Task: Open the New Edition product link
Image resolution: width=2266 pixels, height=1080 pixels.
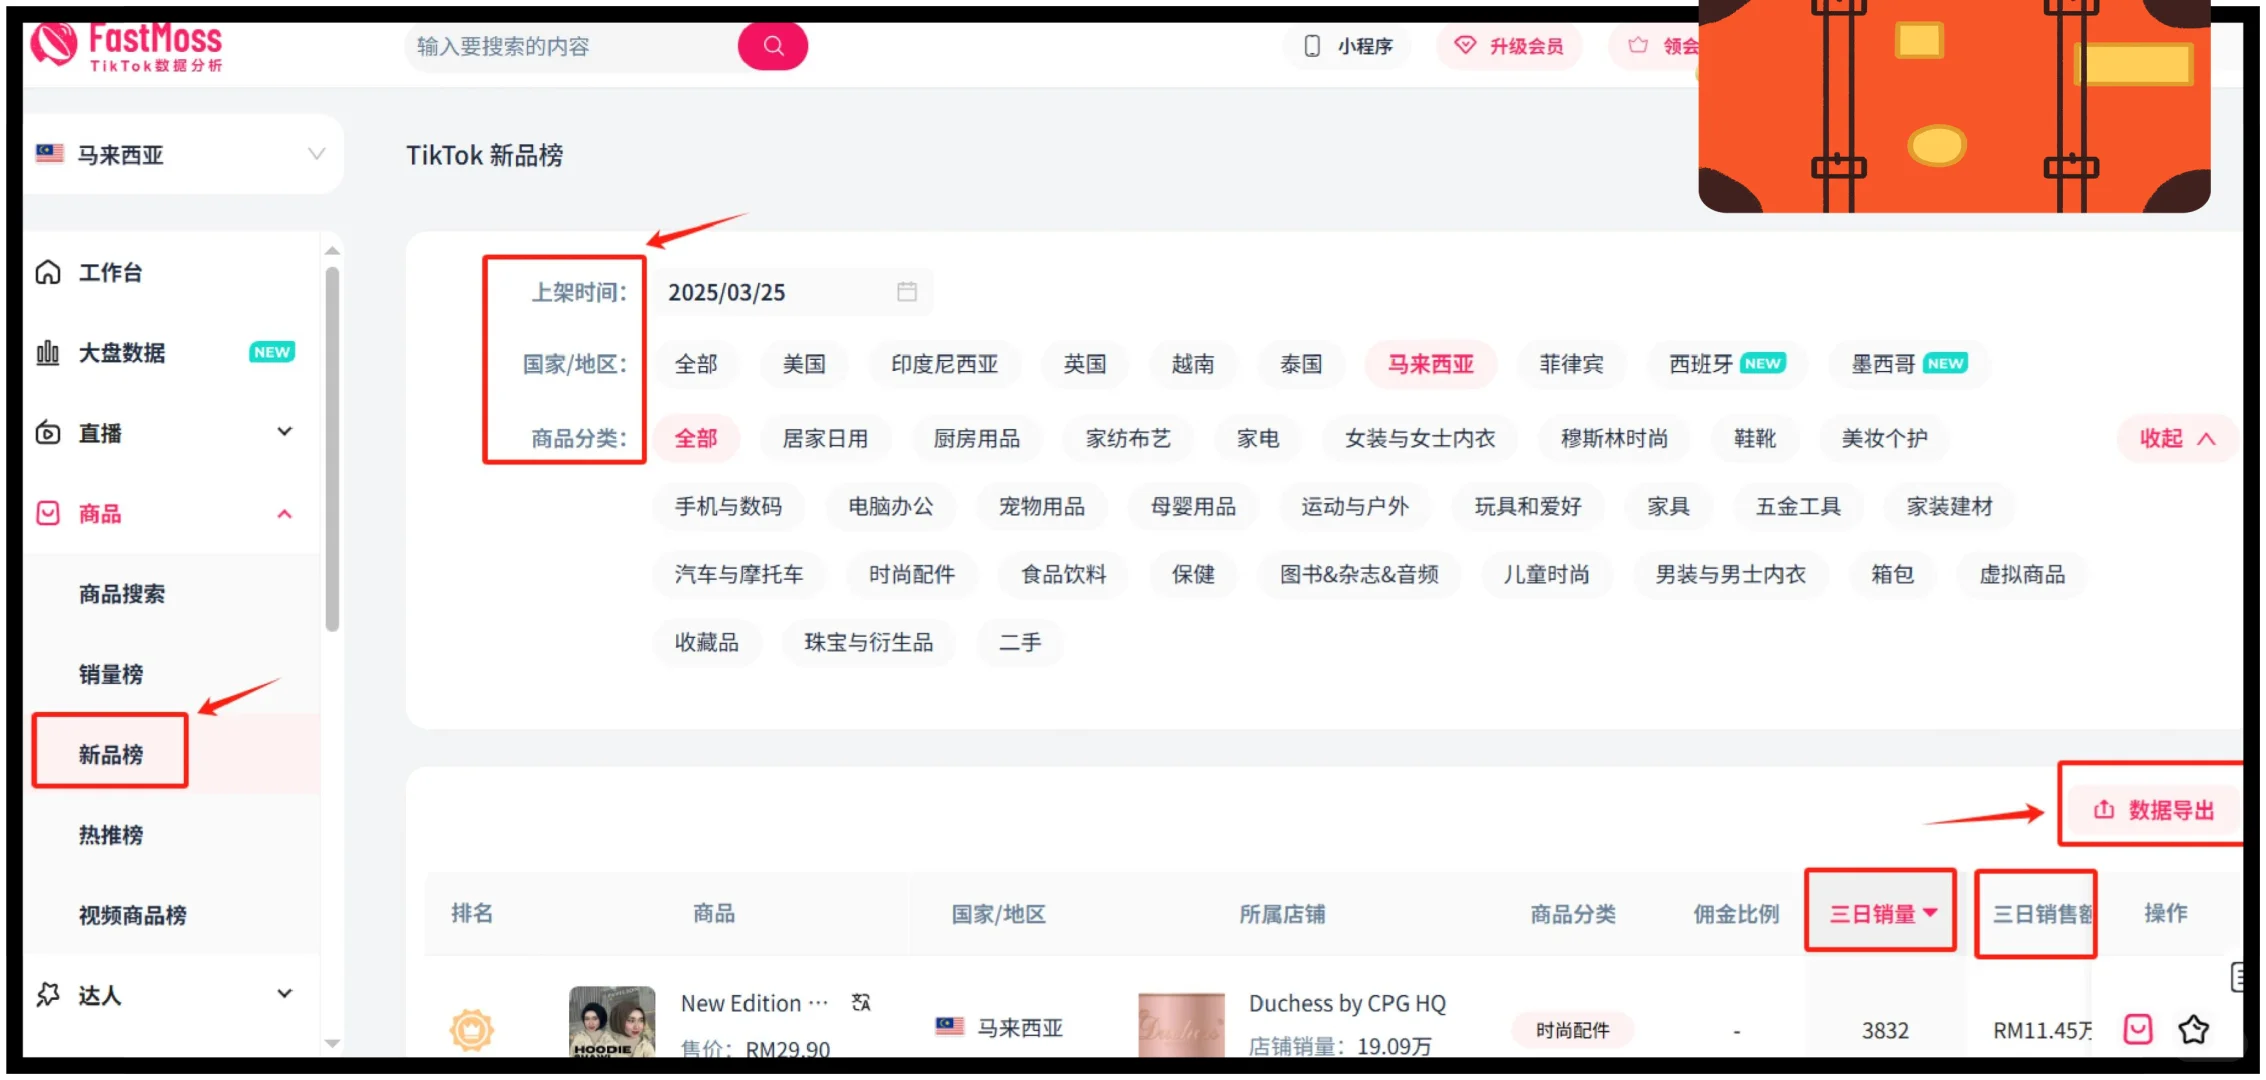Action: tap(754, 1003)
